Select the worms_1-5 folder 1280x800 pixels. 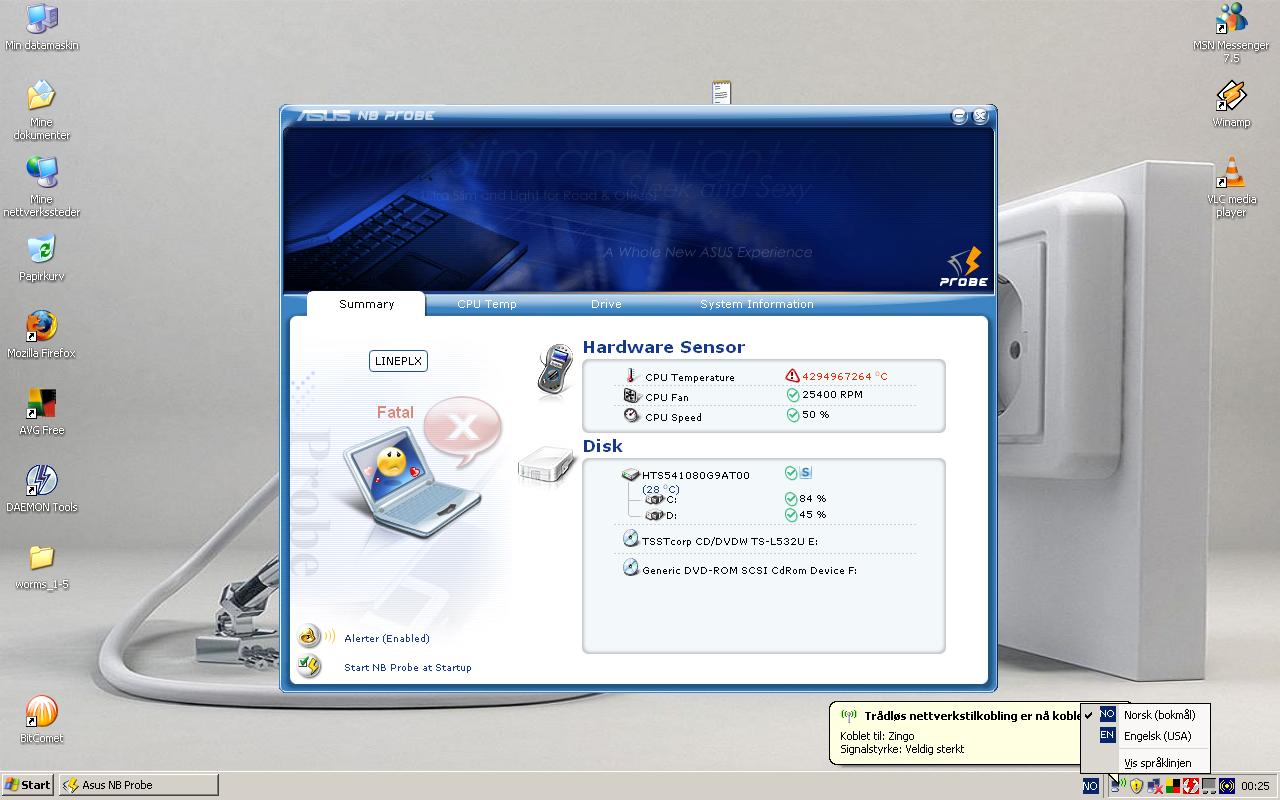click(x=41, y=566)
